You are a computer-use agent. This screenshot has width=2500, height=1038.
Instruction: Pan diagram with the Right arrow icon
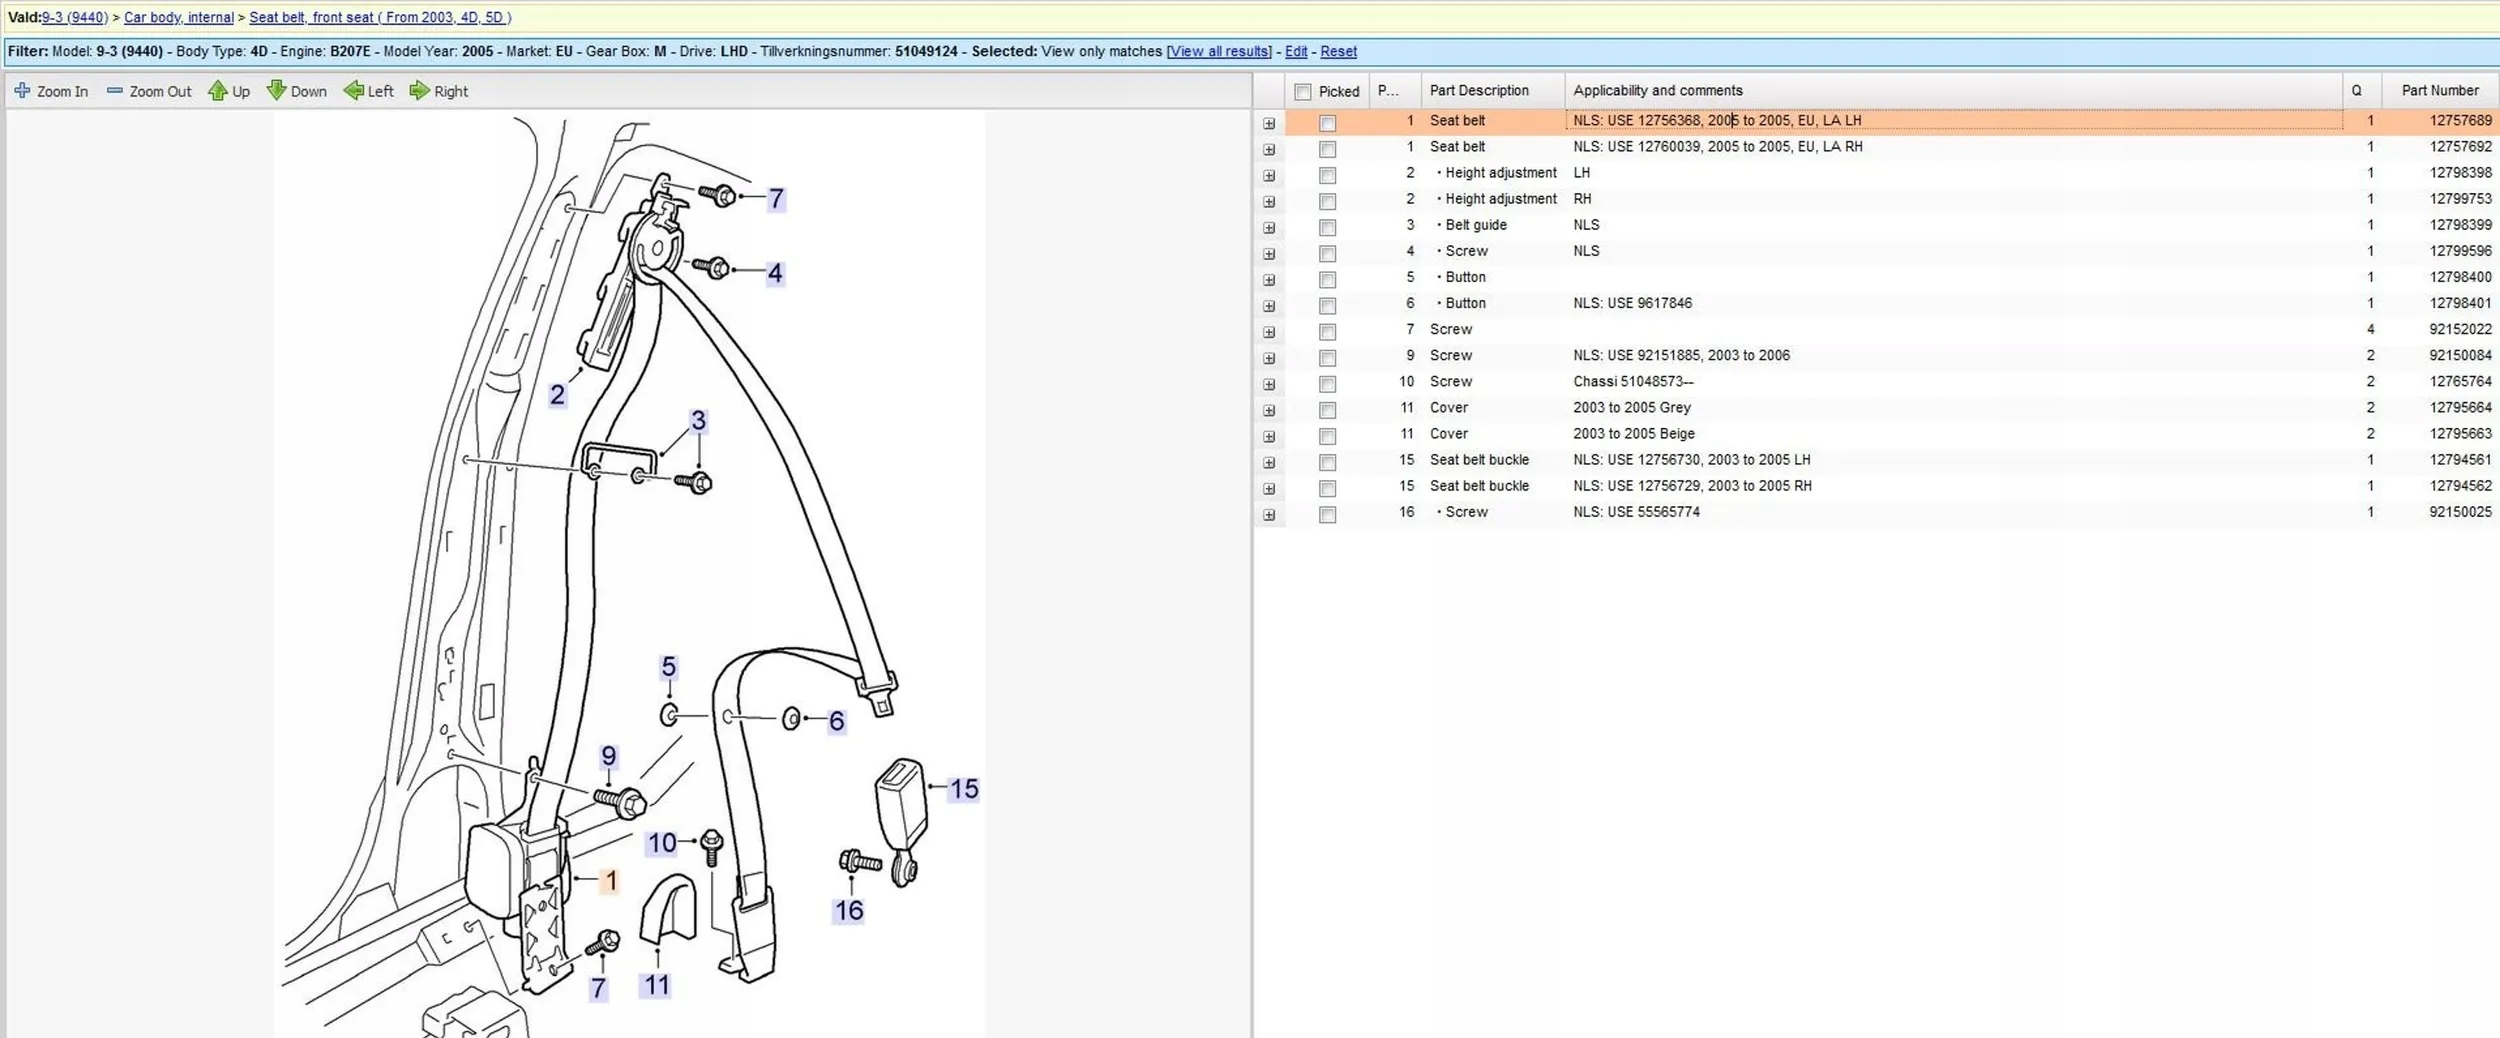(420, 91)
